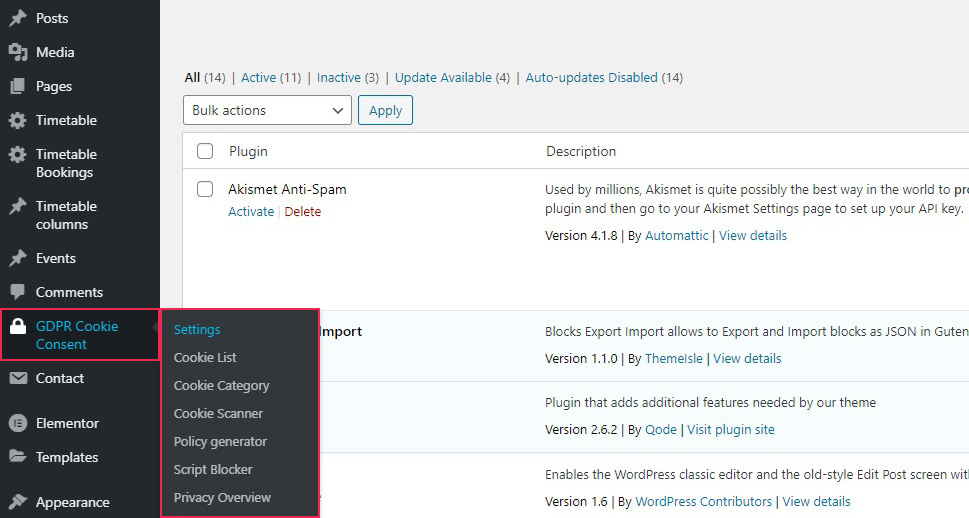Open Automattic author link
969x518 pixels.
tap(677, 236)
